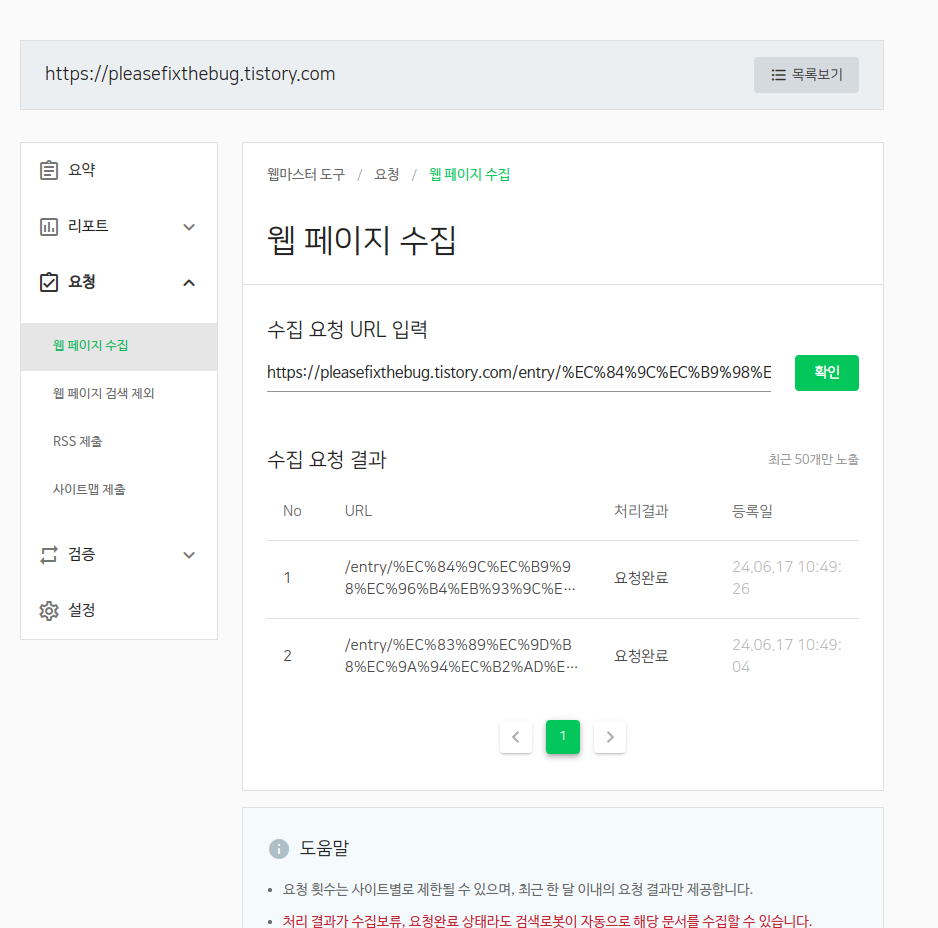The width and height of the screenshot is (938, 928).
Task: Select 웹 페이지 수집 in sidebar
Action: coord(90,346)
